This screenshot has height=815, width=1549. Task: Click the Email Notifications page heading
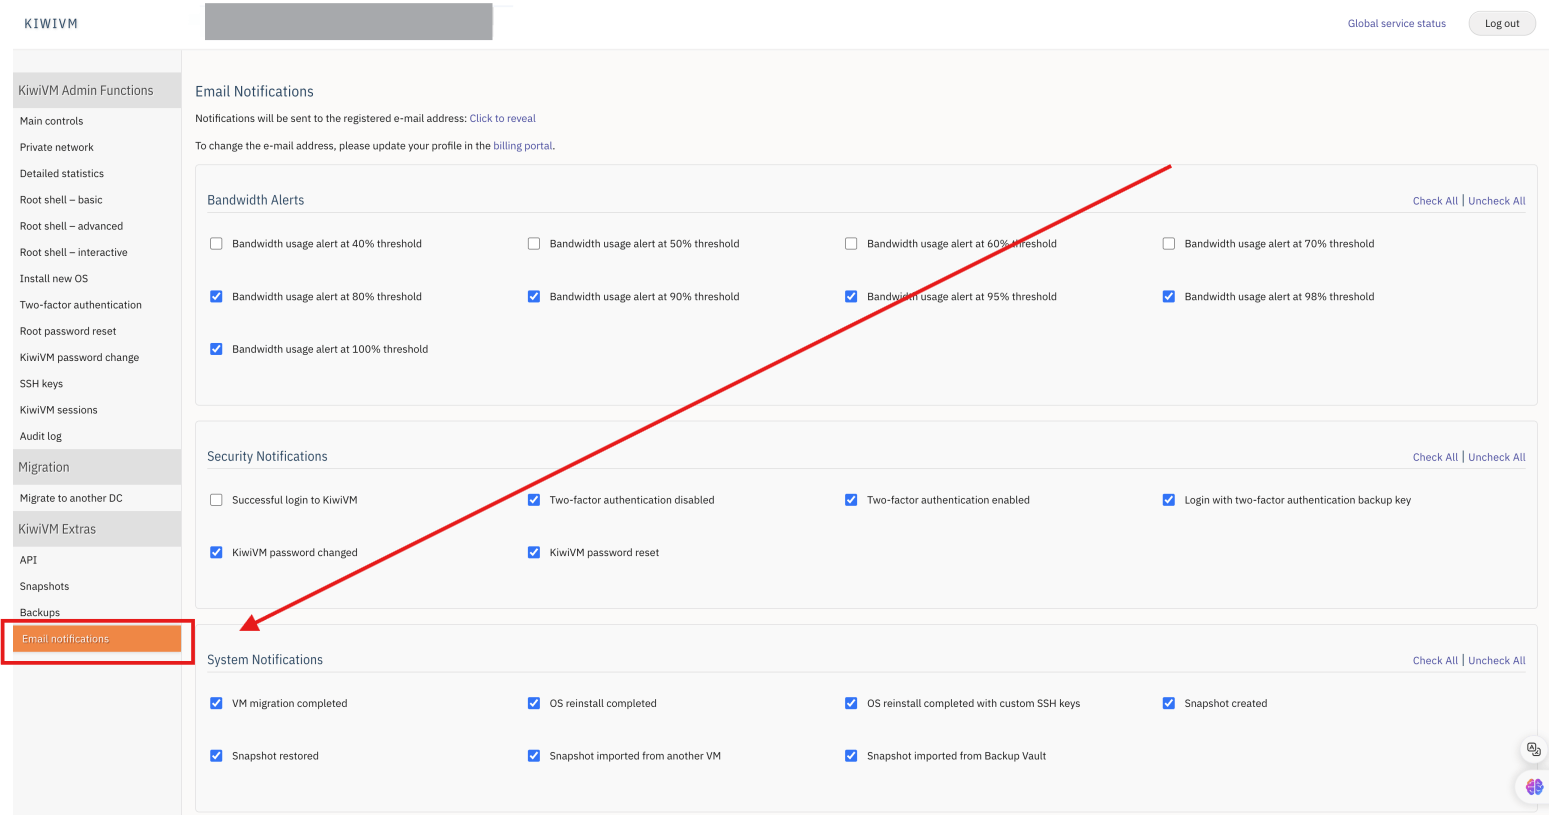point(254,91)
